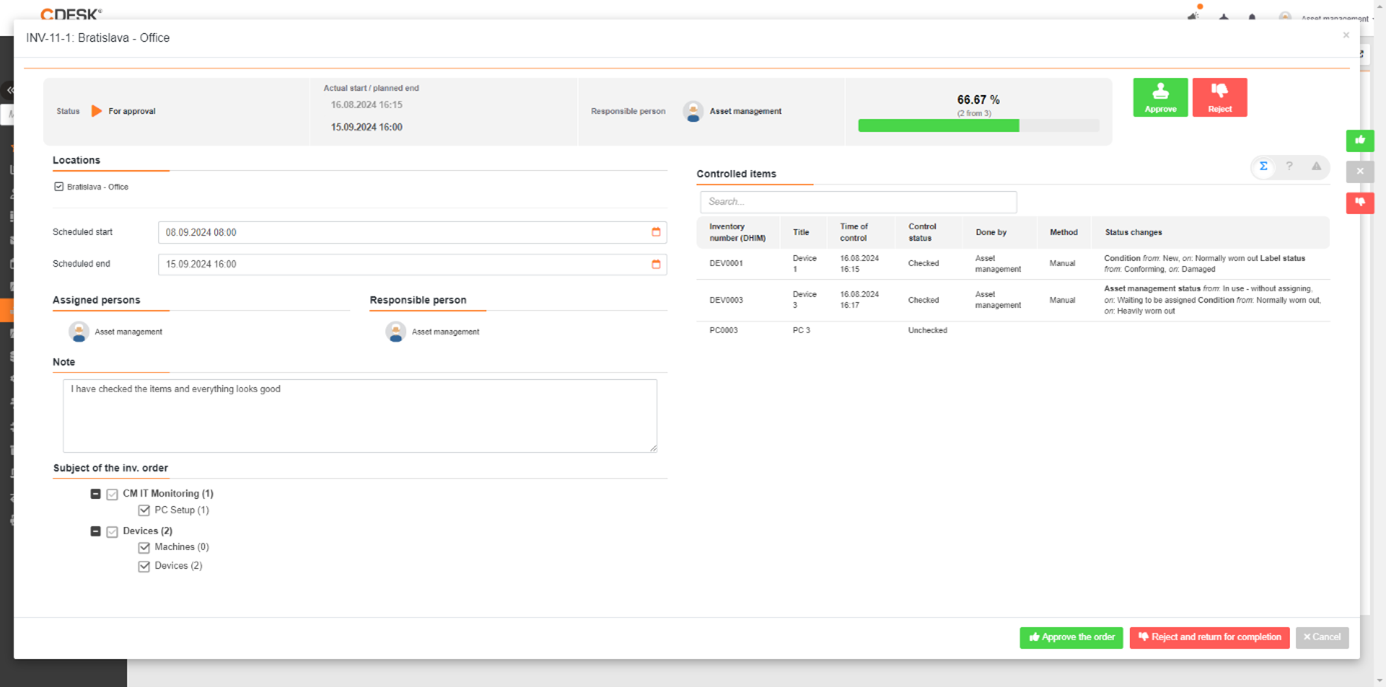
Task: Click the Scheduled start date field
Action: (412, 232)
